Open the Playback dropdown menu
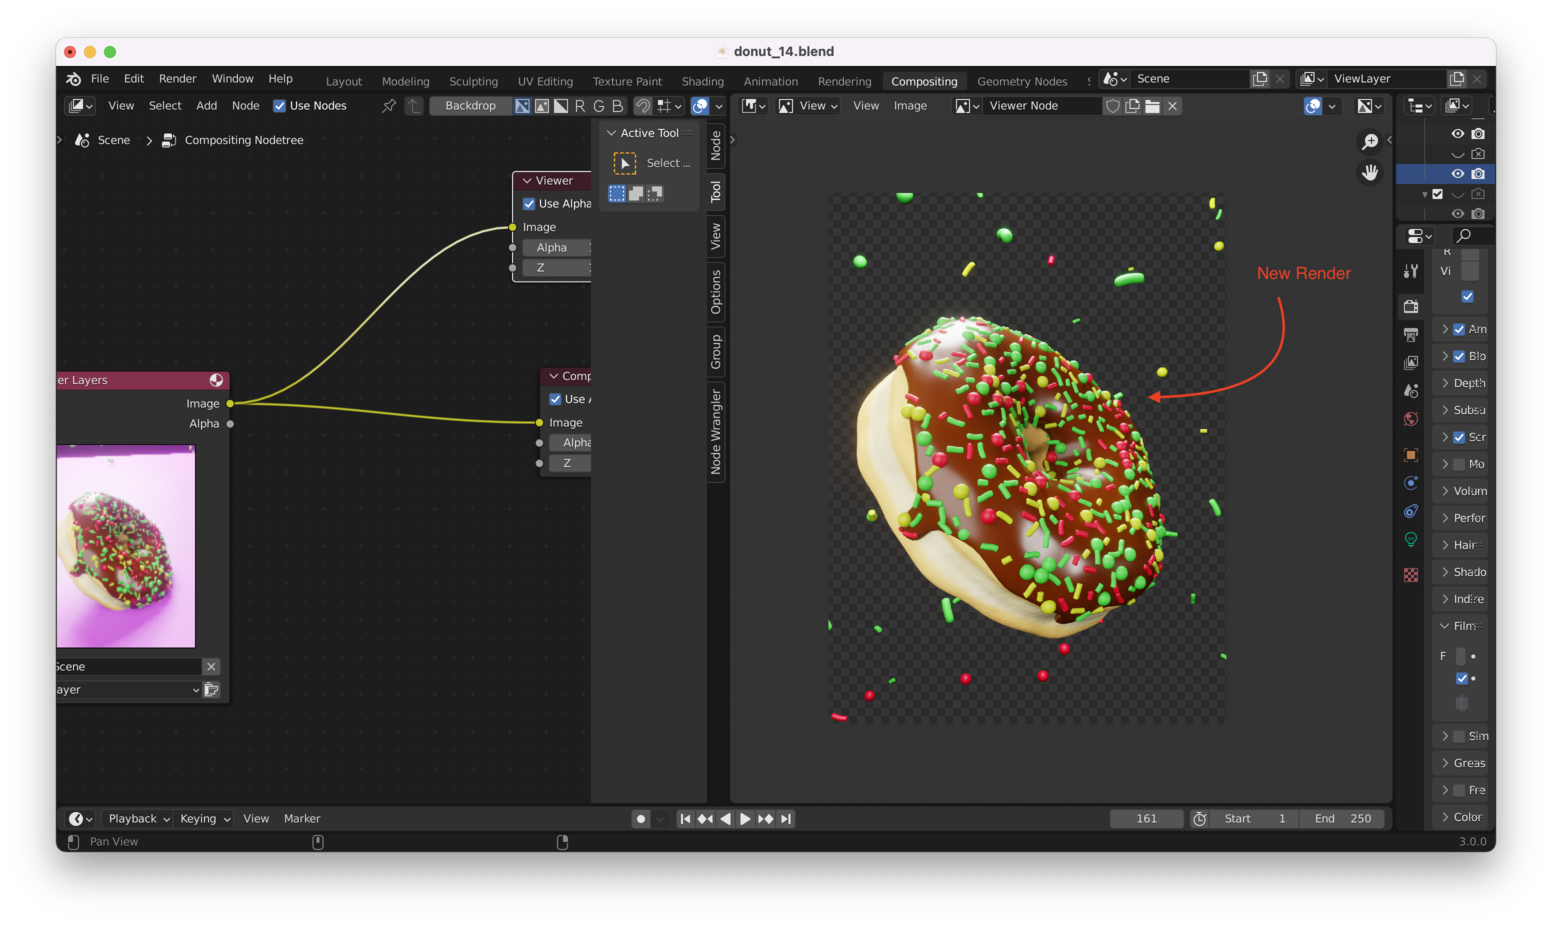1552x926 pixels. coord(138,819)
